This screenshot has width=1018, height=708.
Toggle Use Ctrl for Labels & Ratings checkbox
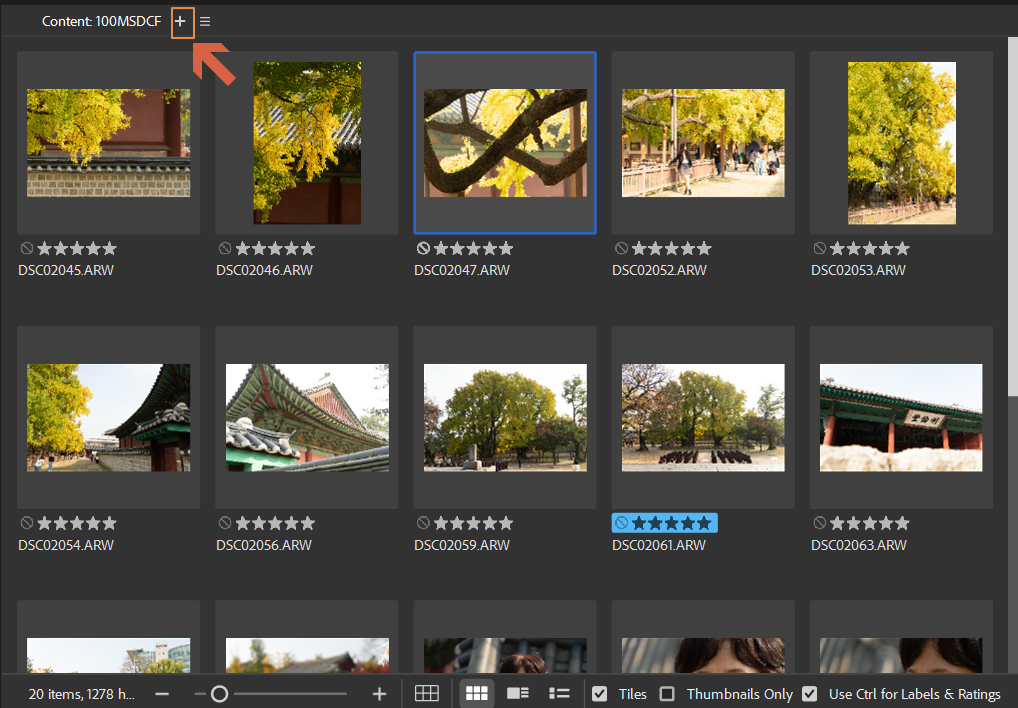pos(810,694)
